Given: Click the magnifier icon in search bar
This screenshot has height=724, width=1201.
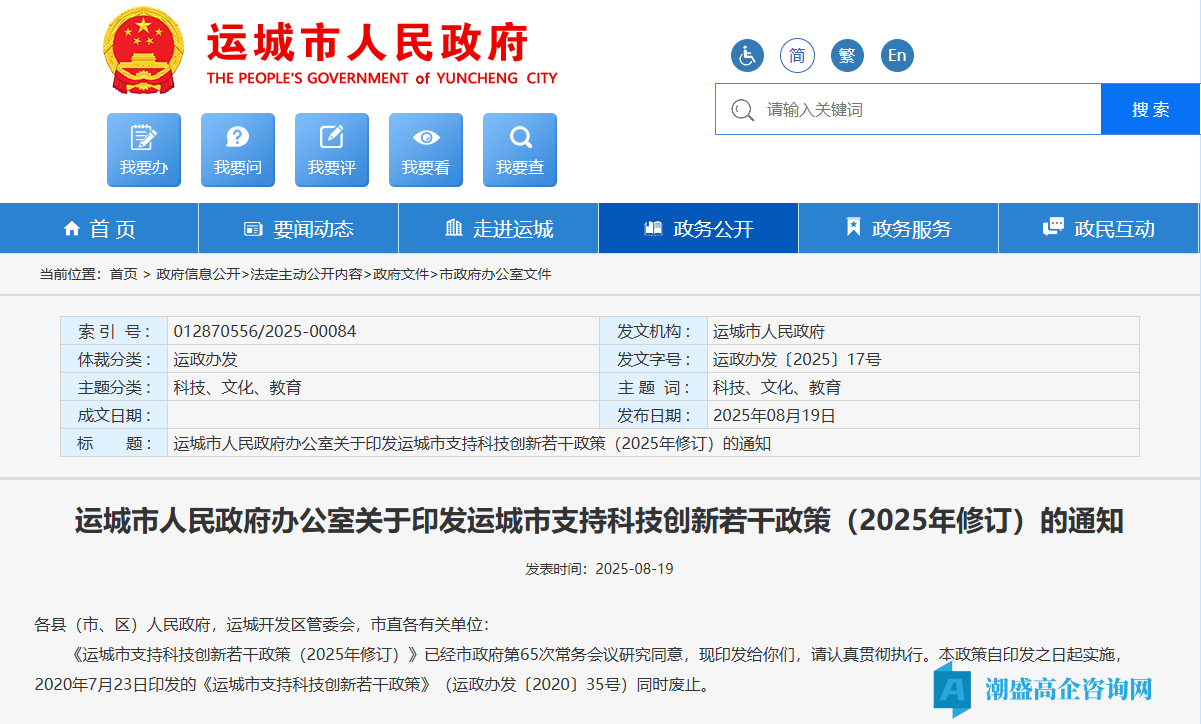Looking at the screenshot, I should tap(742, 109).
